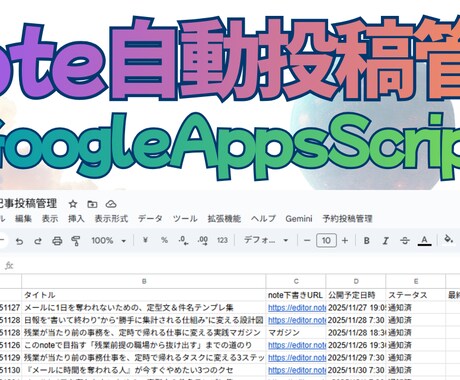460x380 pixels.
Task: Click the formula bar fx area
Action: point(9,266)
